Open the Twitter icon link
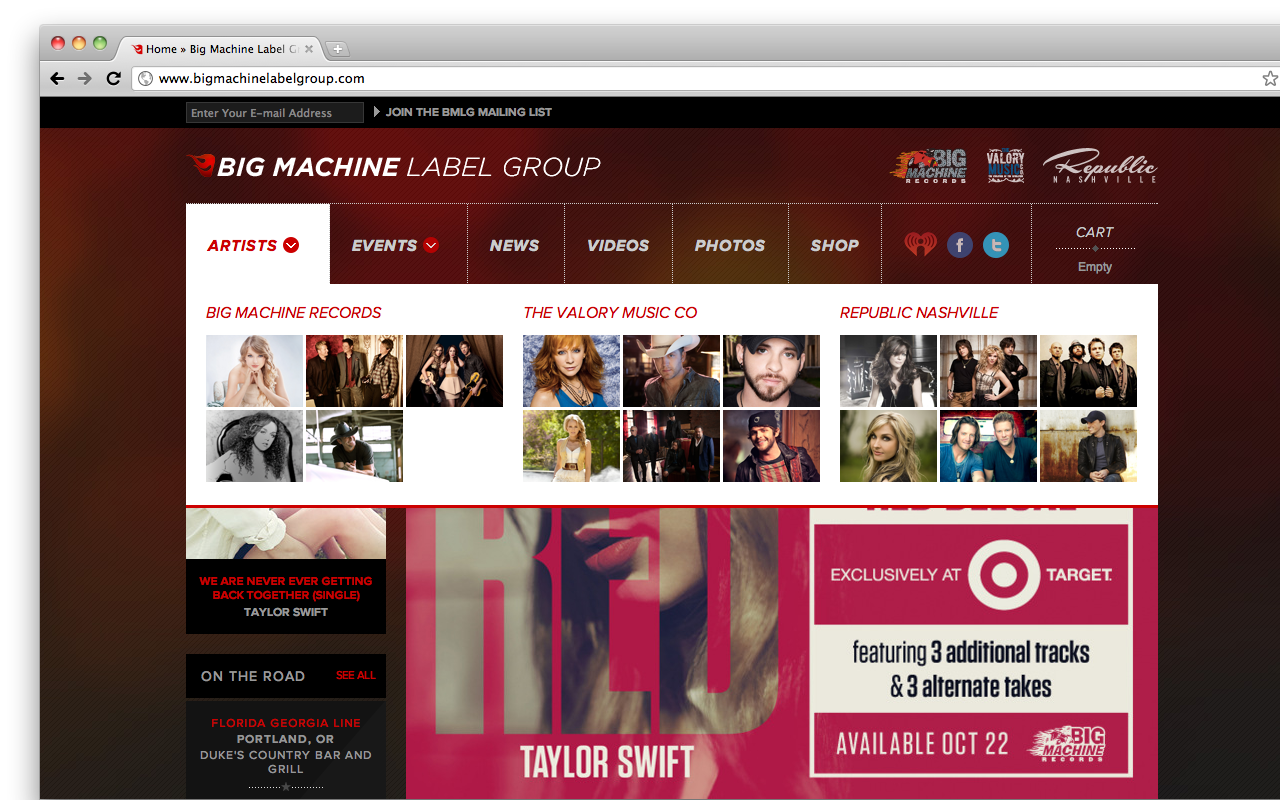This screenshot has height=800, width=1280. pos(996,245)
